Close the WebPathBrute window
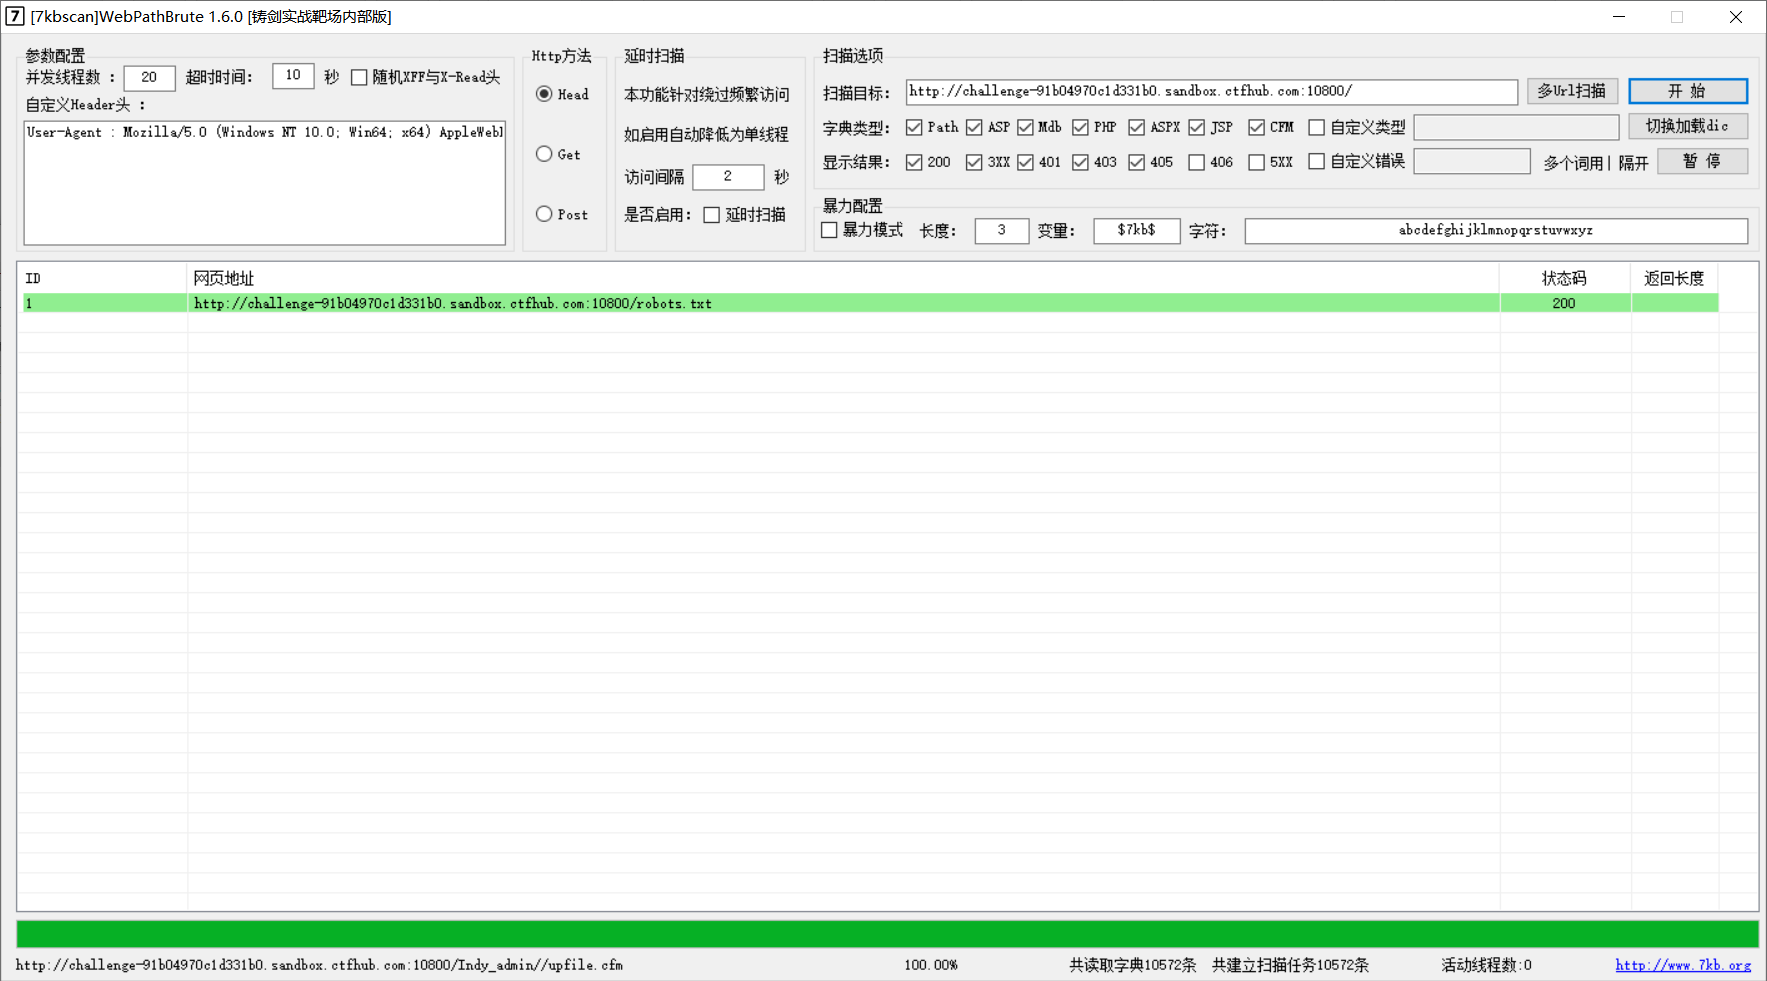Screen dimensions: 1767x981 coord(1736,17)
